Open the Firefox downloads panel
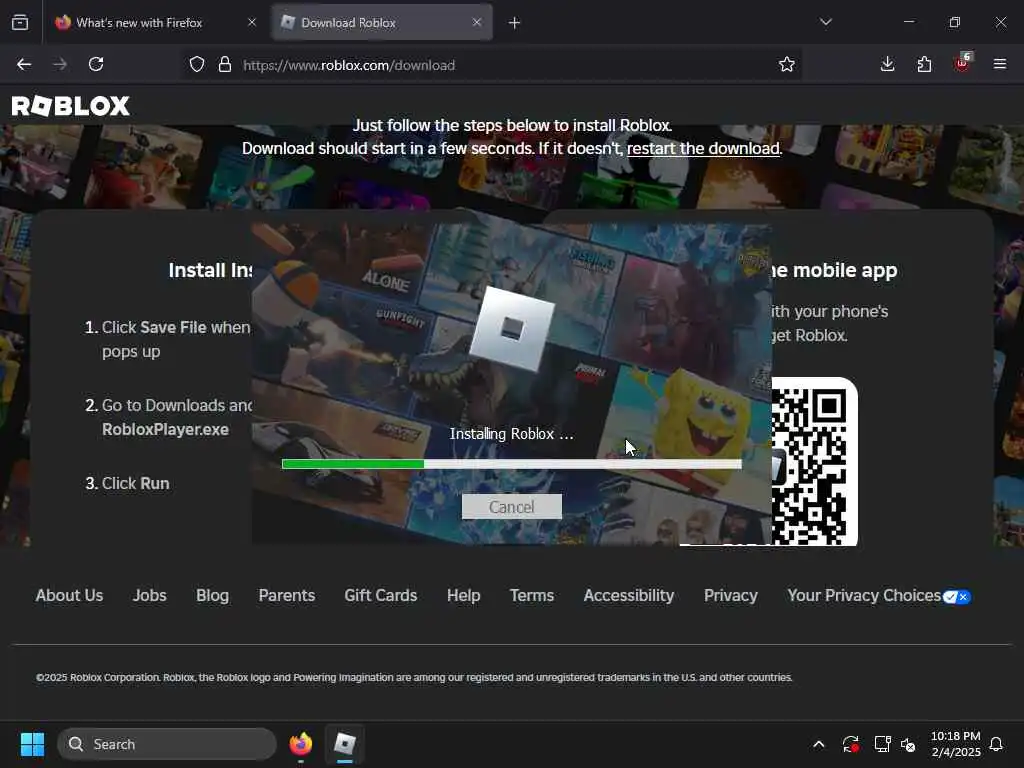The image size is (1024, 768). (x=888, y=64)
